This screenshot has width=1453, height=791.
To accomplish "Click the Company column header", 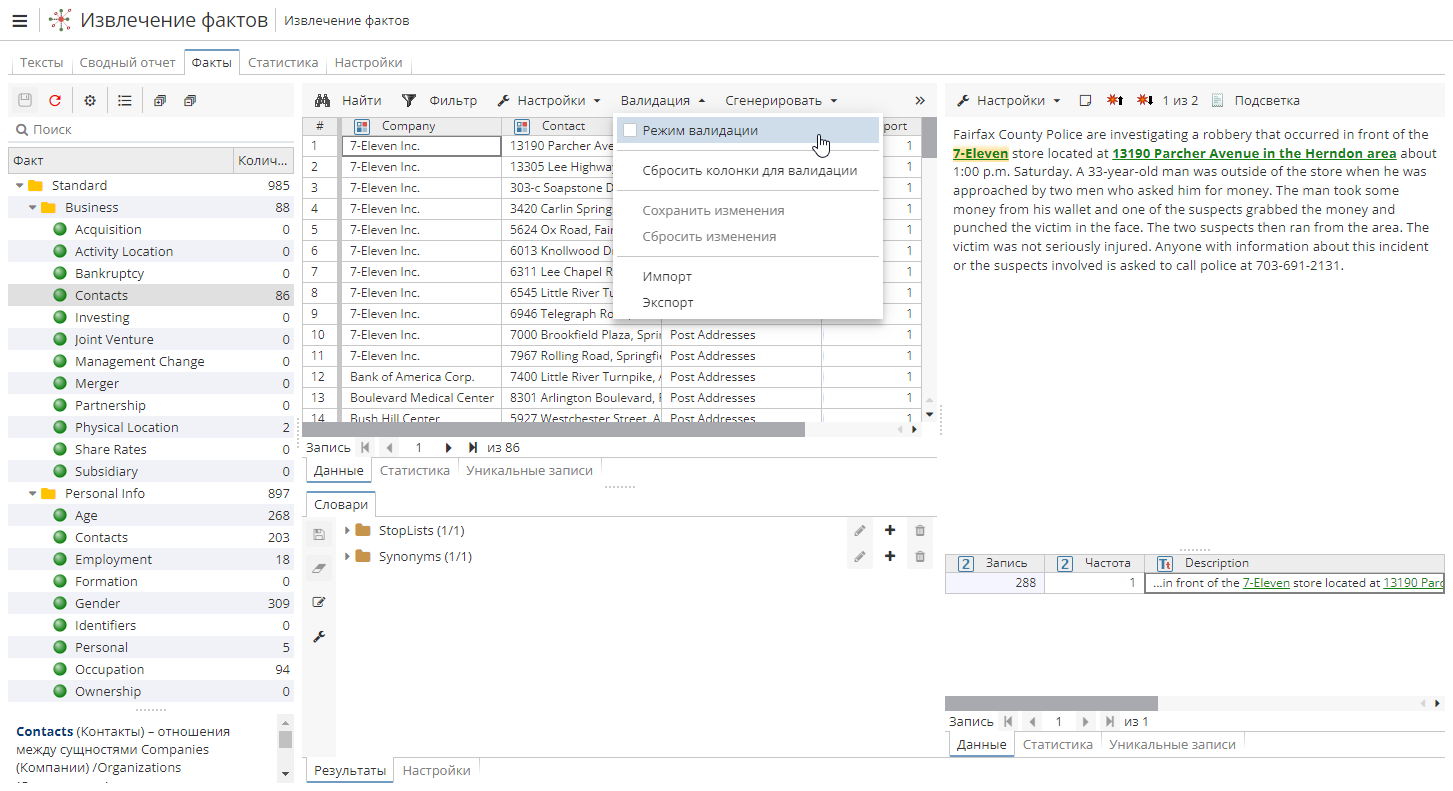I will tap(421, 126).
